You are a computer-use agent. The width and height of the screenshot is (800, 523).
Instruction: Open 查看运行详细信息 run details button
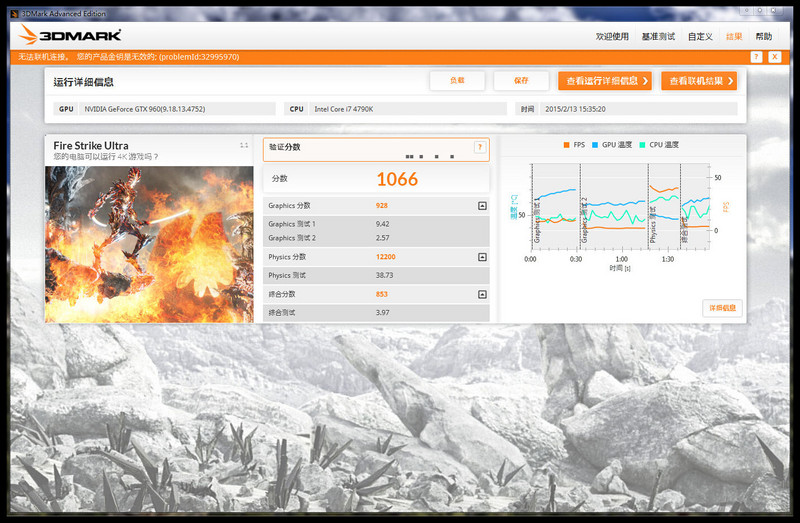(x=605, y=81)
